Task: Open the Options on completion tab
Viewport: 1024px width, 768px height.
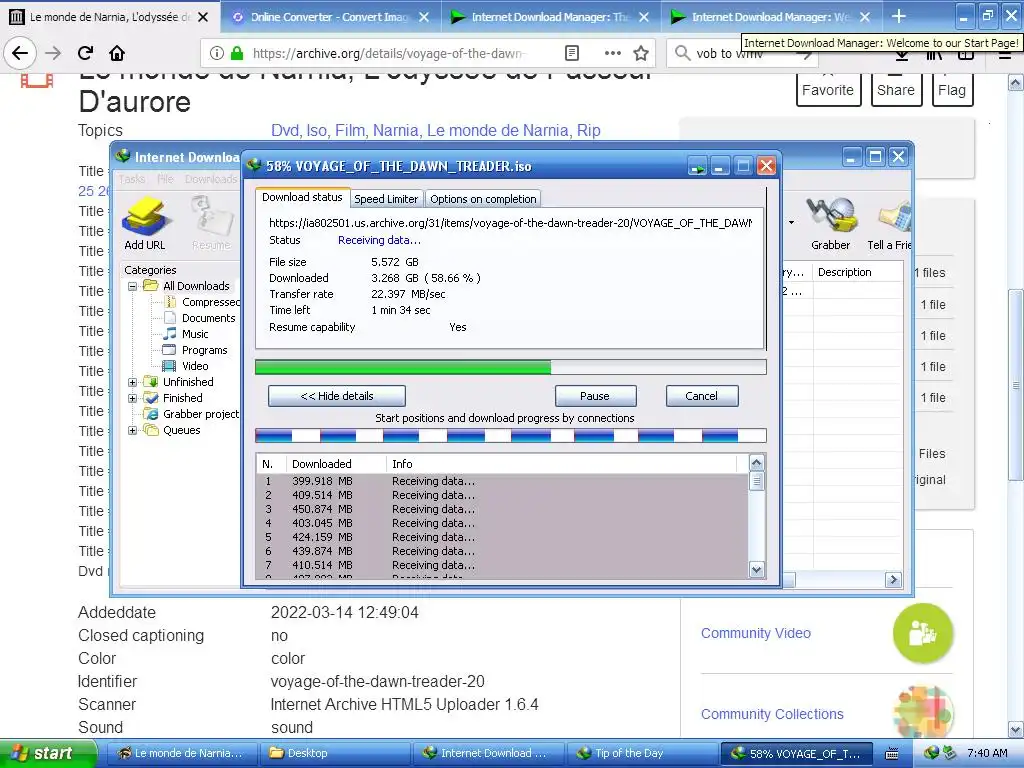Action: 483,199
